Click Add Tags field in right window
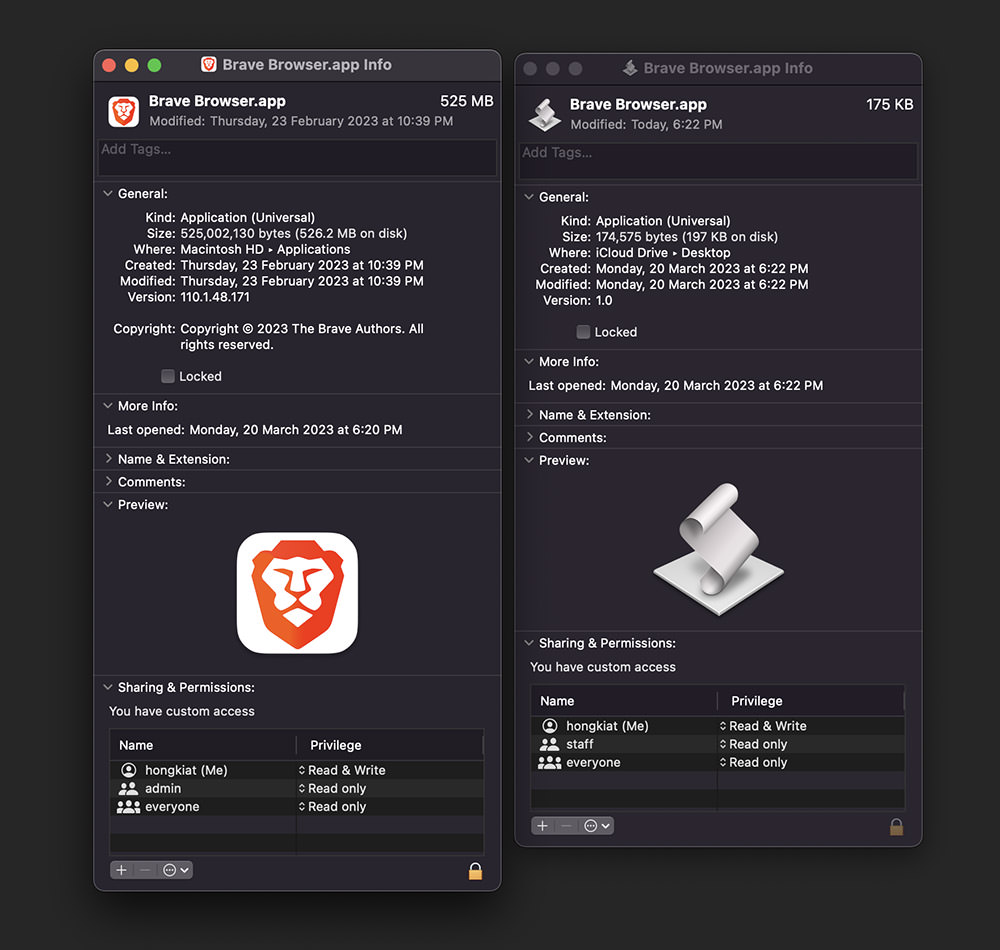This screenshot has height=950, width=1000. point(718,161)
